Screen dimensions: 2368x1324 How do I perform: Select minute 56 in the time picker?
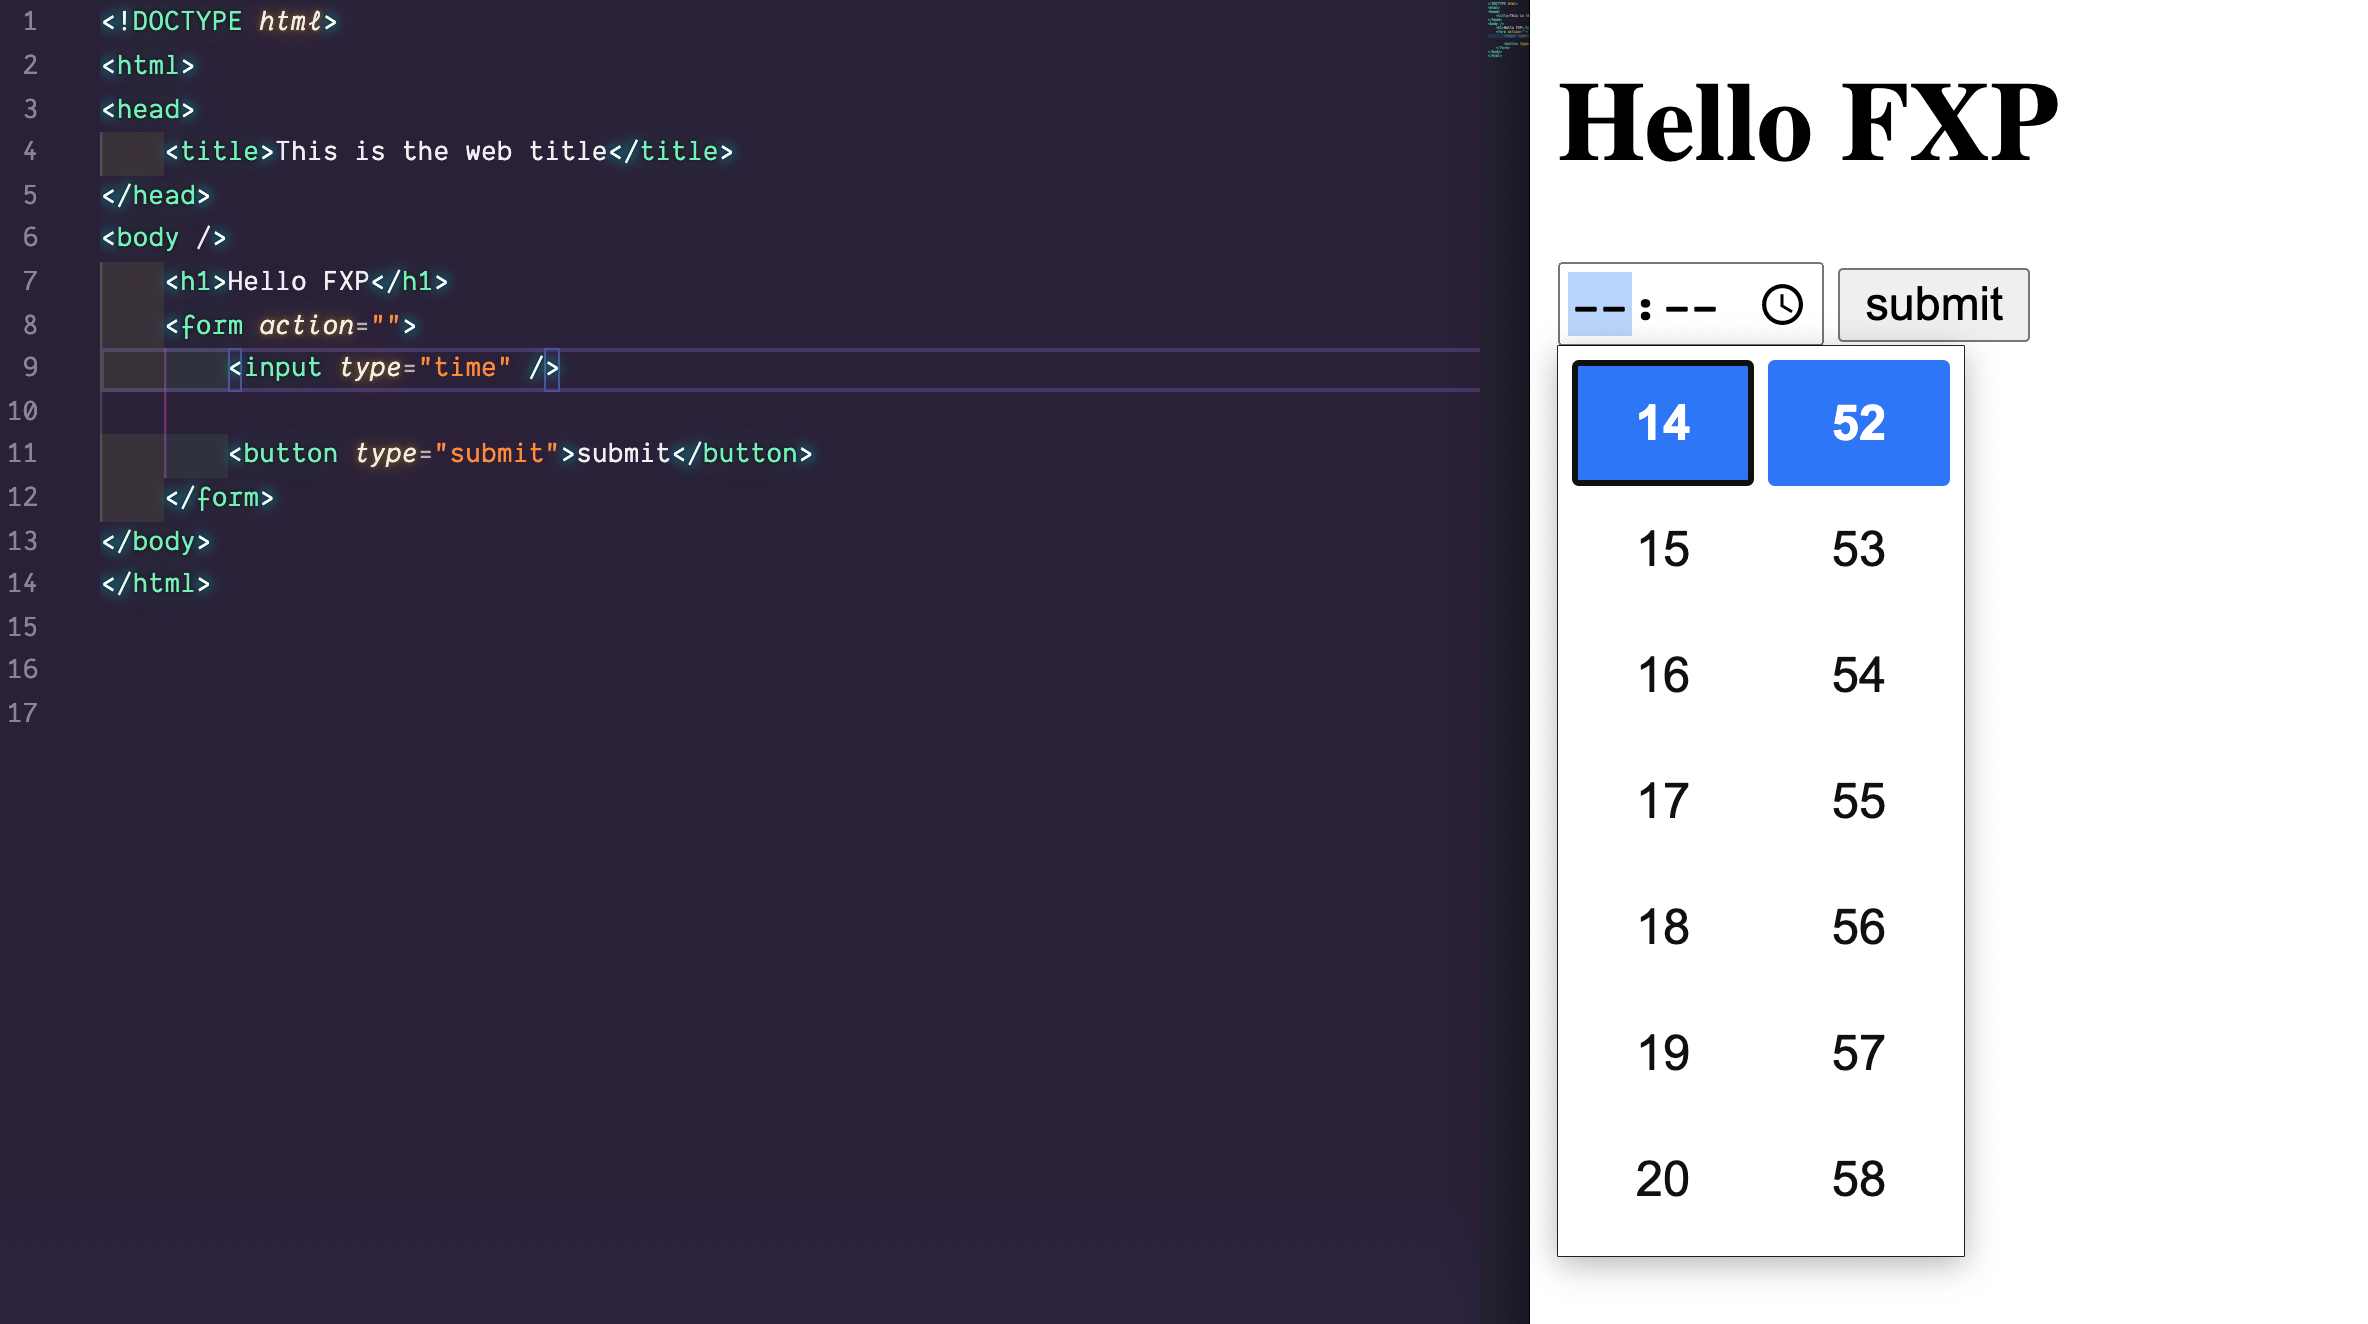(1858, 927)
